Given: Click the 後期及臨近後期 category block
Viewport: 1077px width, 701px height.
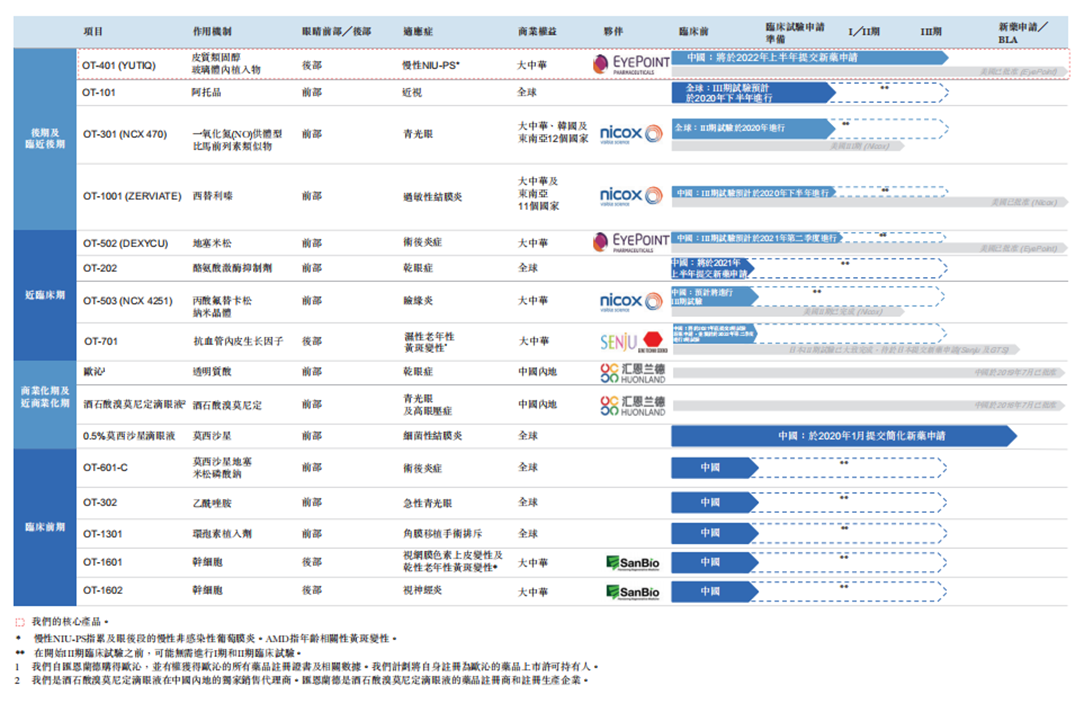Looking at the screenshot, I should point(45,139).
